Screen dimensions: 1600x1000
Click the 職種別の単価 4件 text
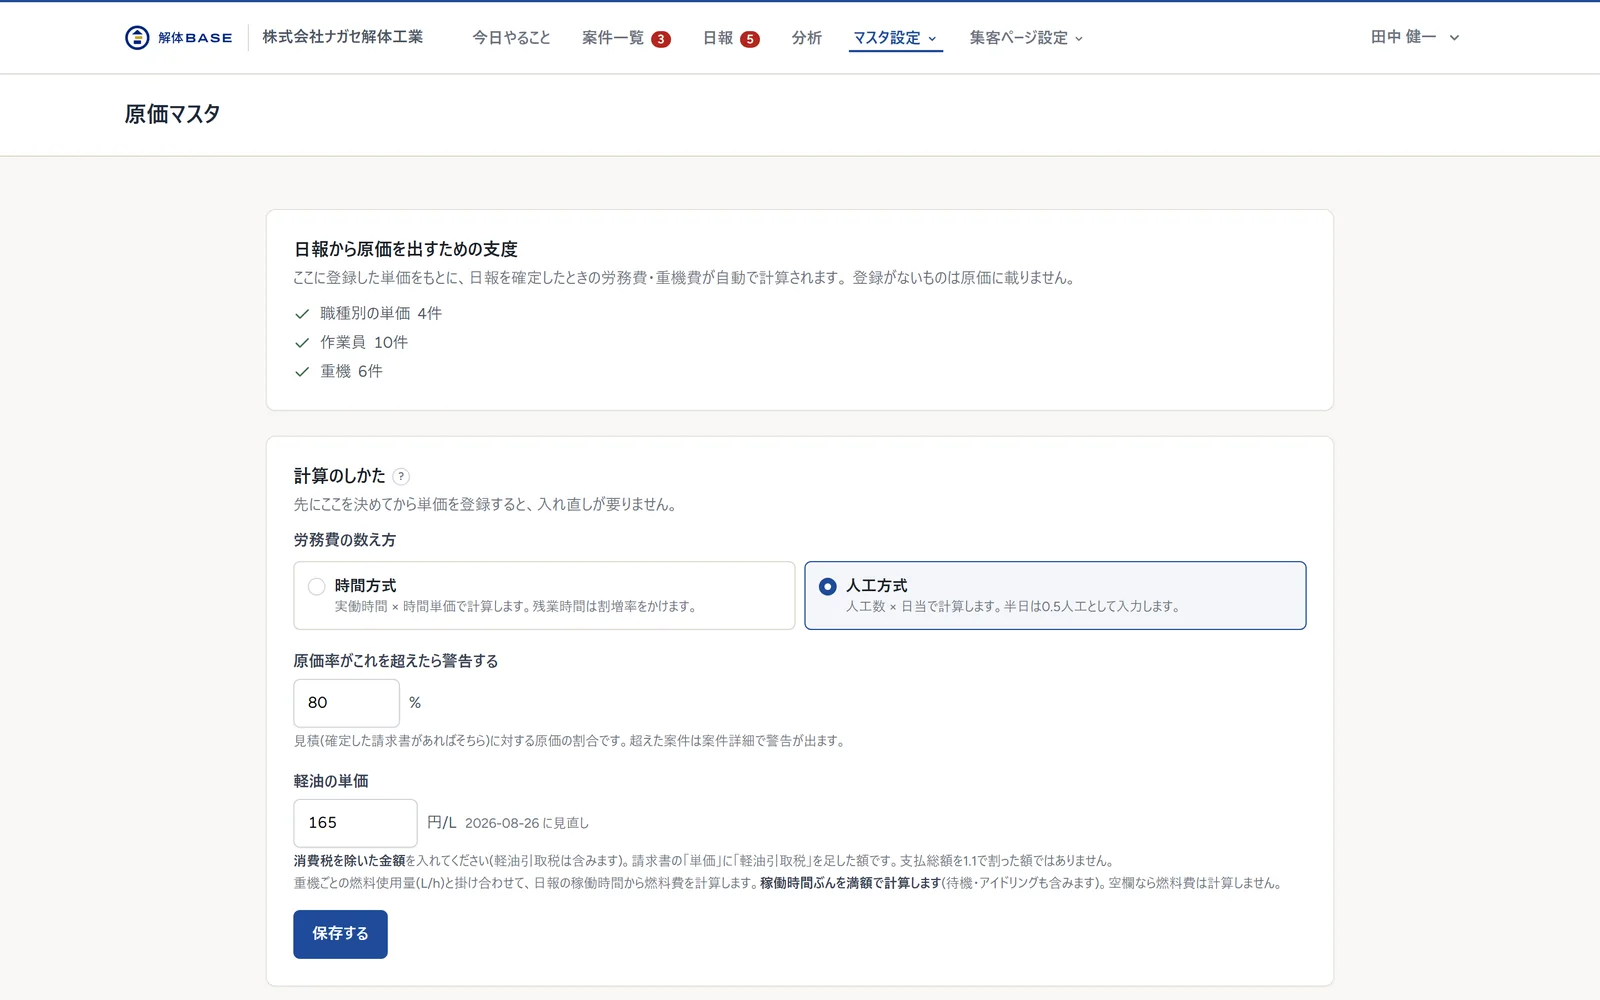(381, 314)
